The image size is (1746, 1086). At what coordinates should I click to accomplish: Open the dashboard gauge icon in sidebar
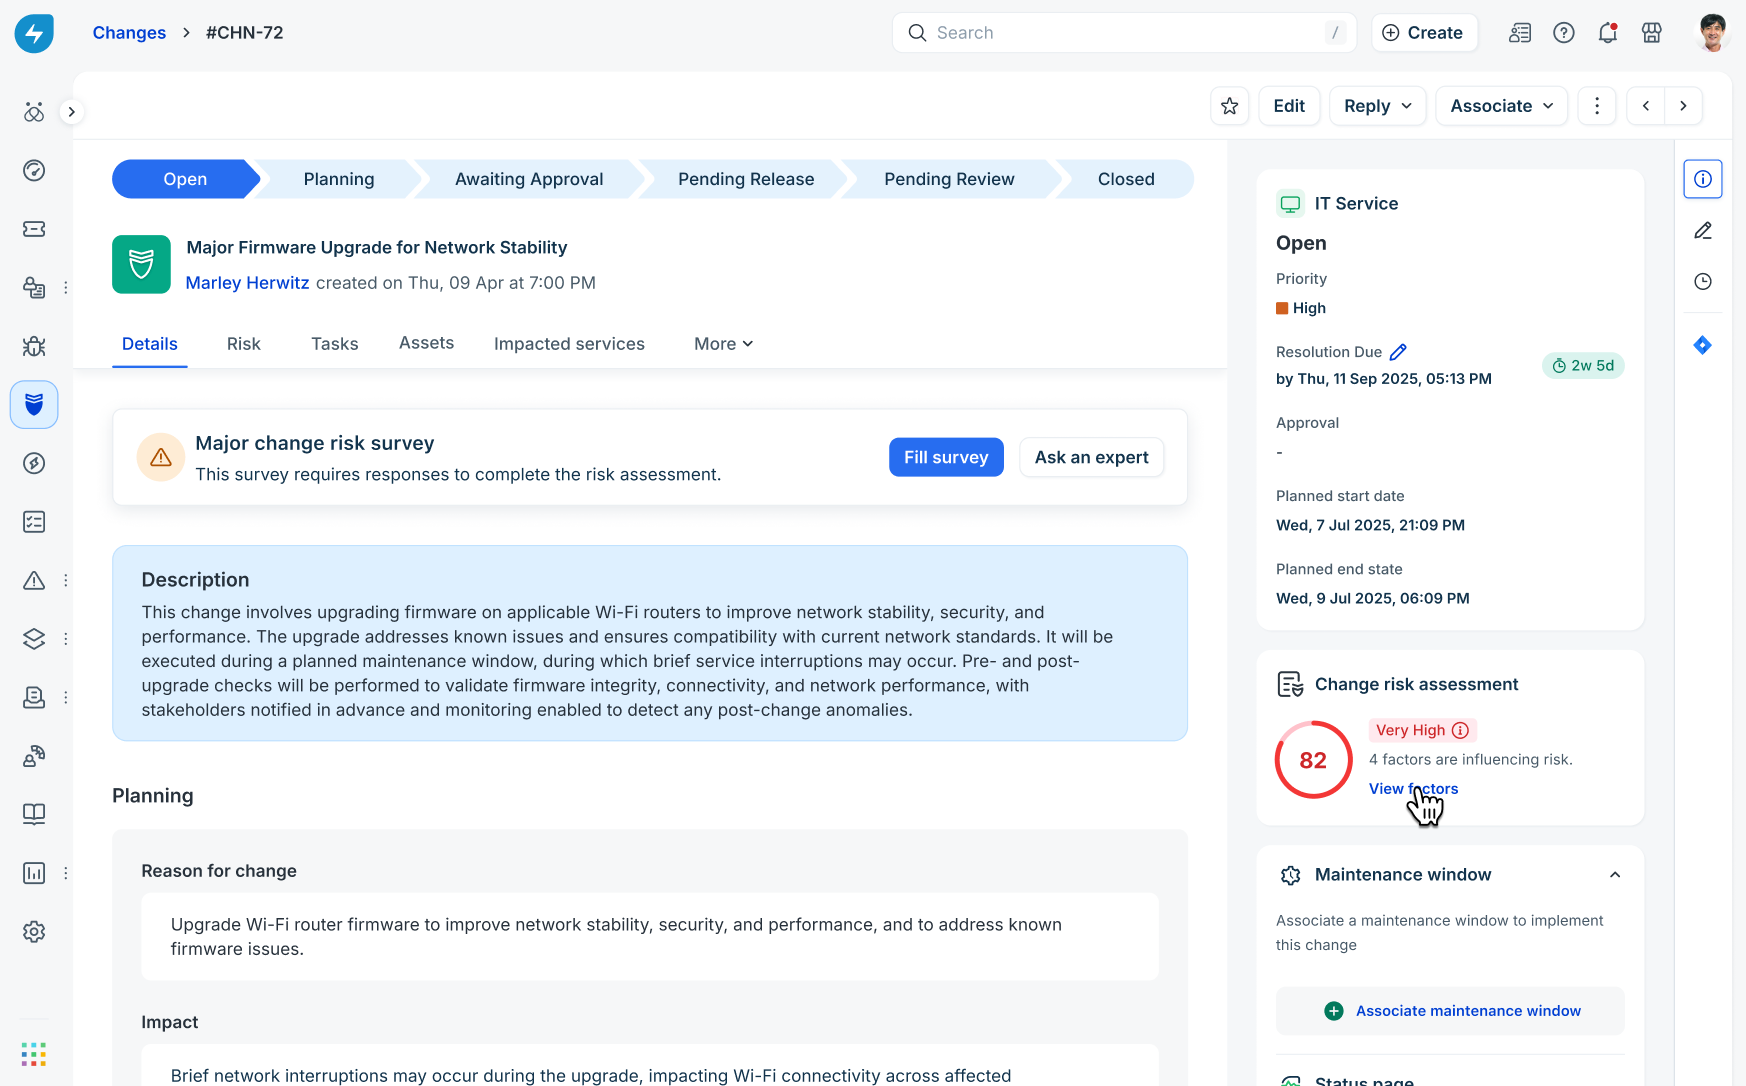34,170
